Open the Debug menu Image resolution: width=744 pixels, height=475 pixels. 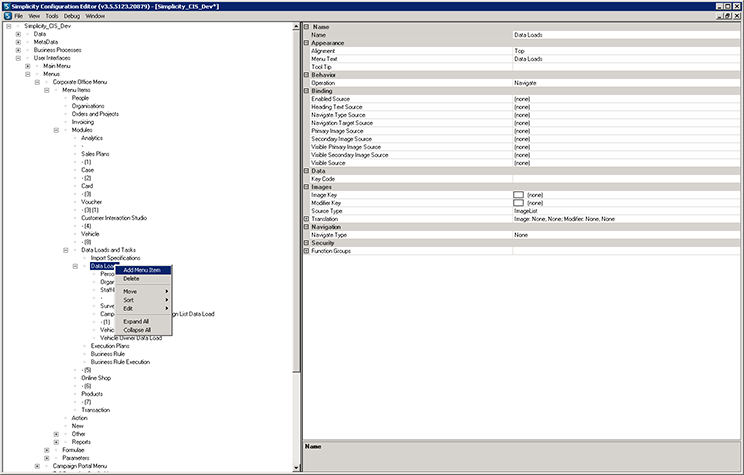click(72, 16)
